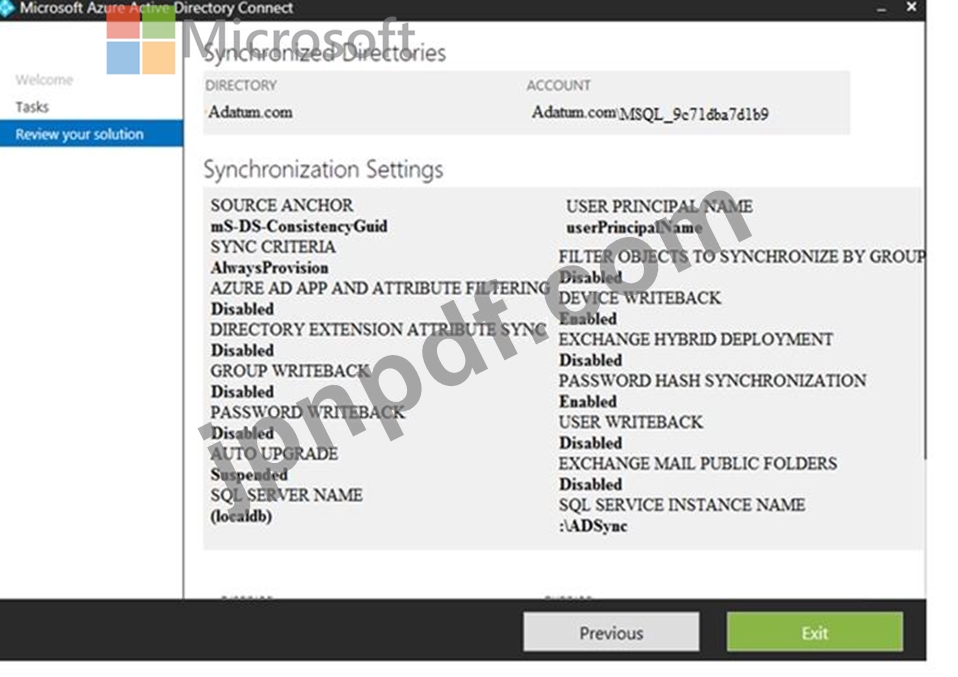Click the PASSWORD WRITEBACK label
Image resolution: width=958 pixels, height=677 pixels.
coord(307,412)
